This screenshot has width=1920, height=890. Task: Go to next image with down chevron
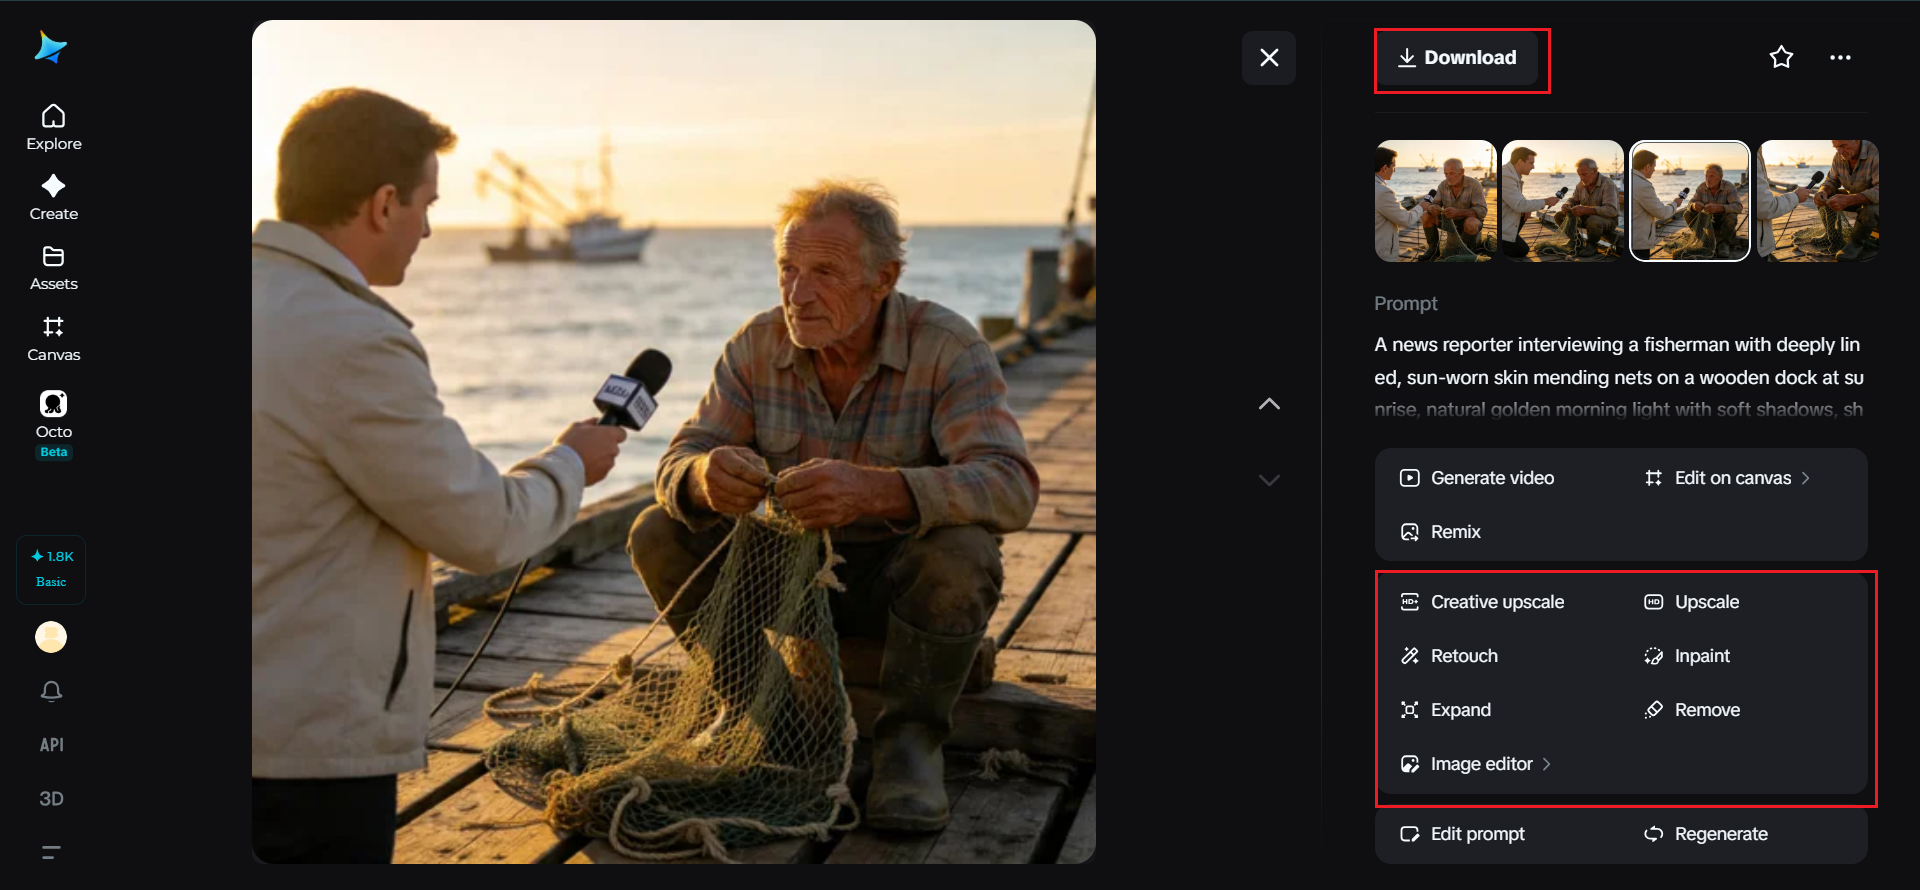tap(1269, 480)
